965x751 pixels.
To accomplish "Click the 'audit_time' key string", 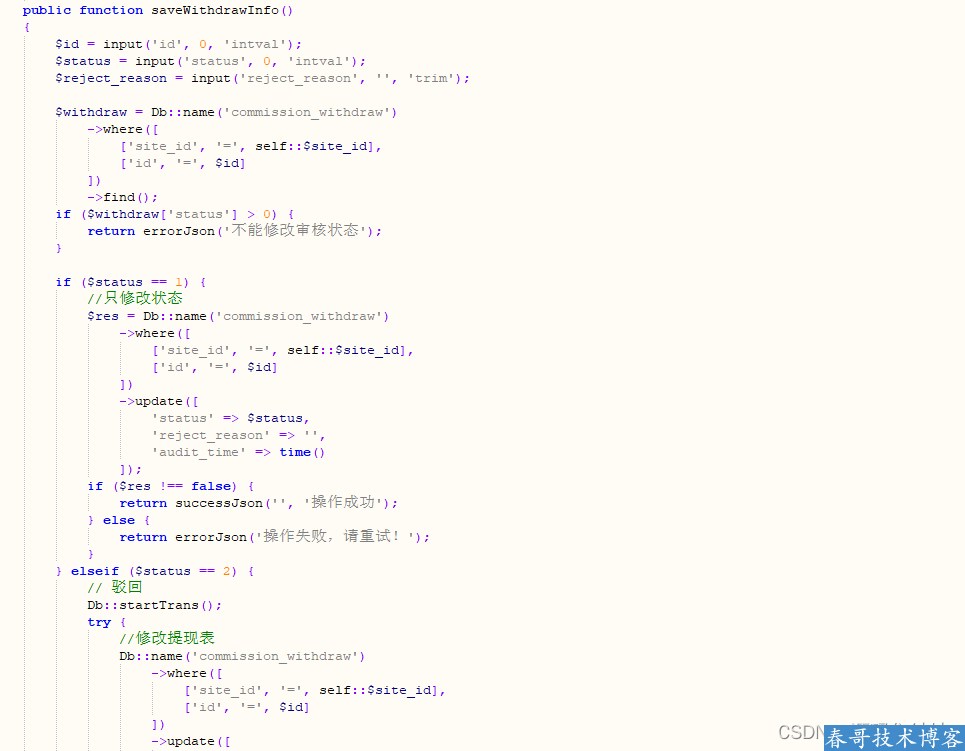I will (x=199, y=452).
